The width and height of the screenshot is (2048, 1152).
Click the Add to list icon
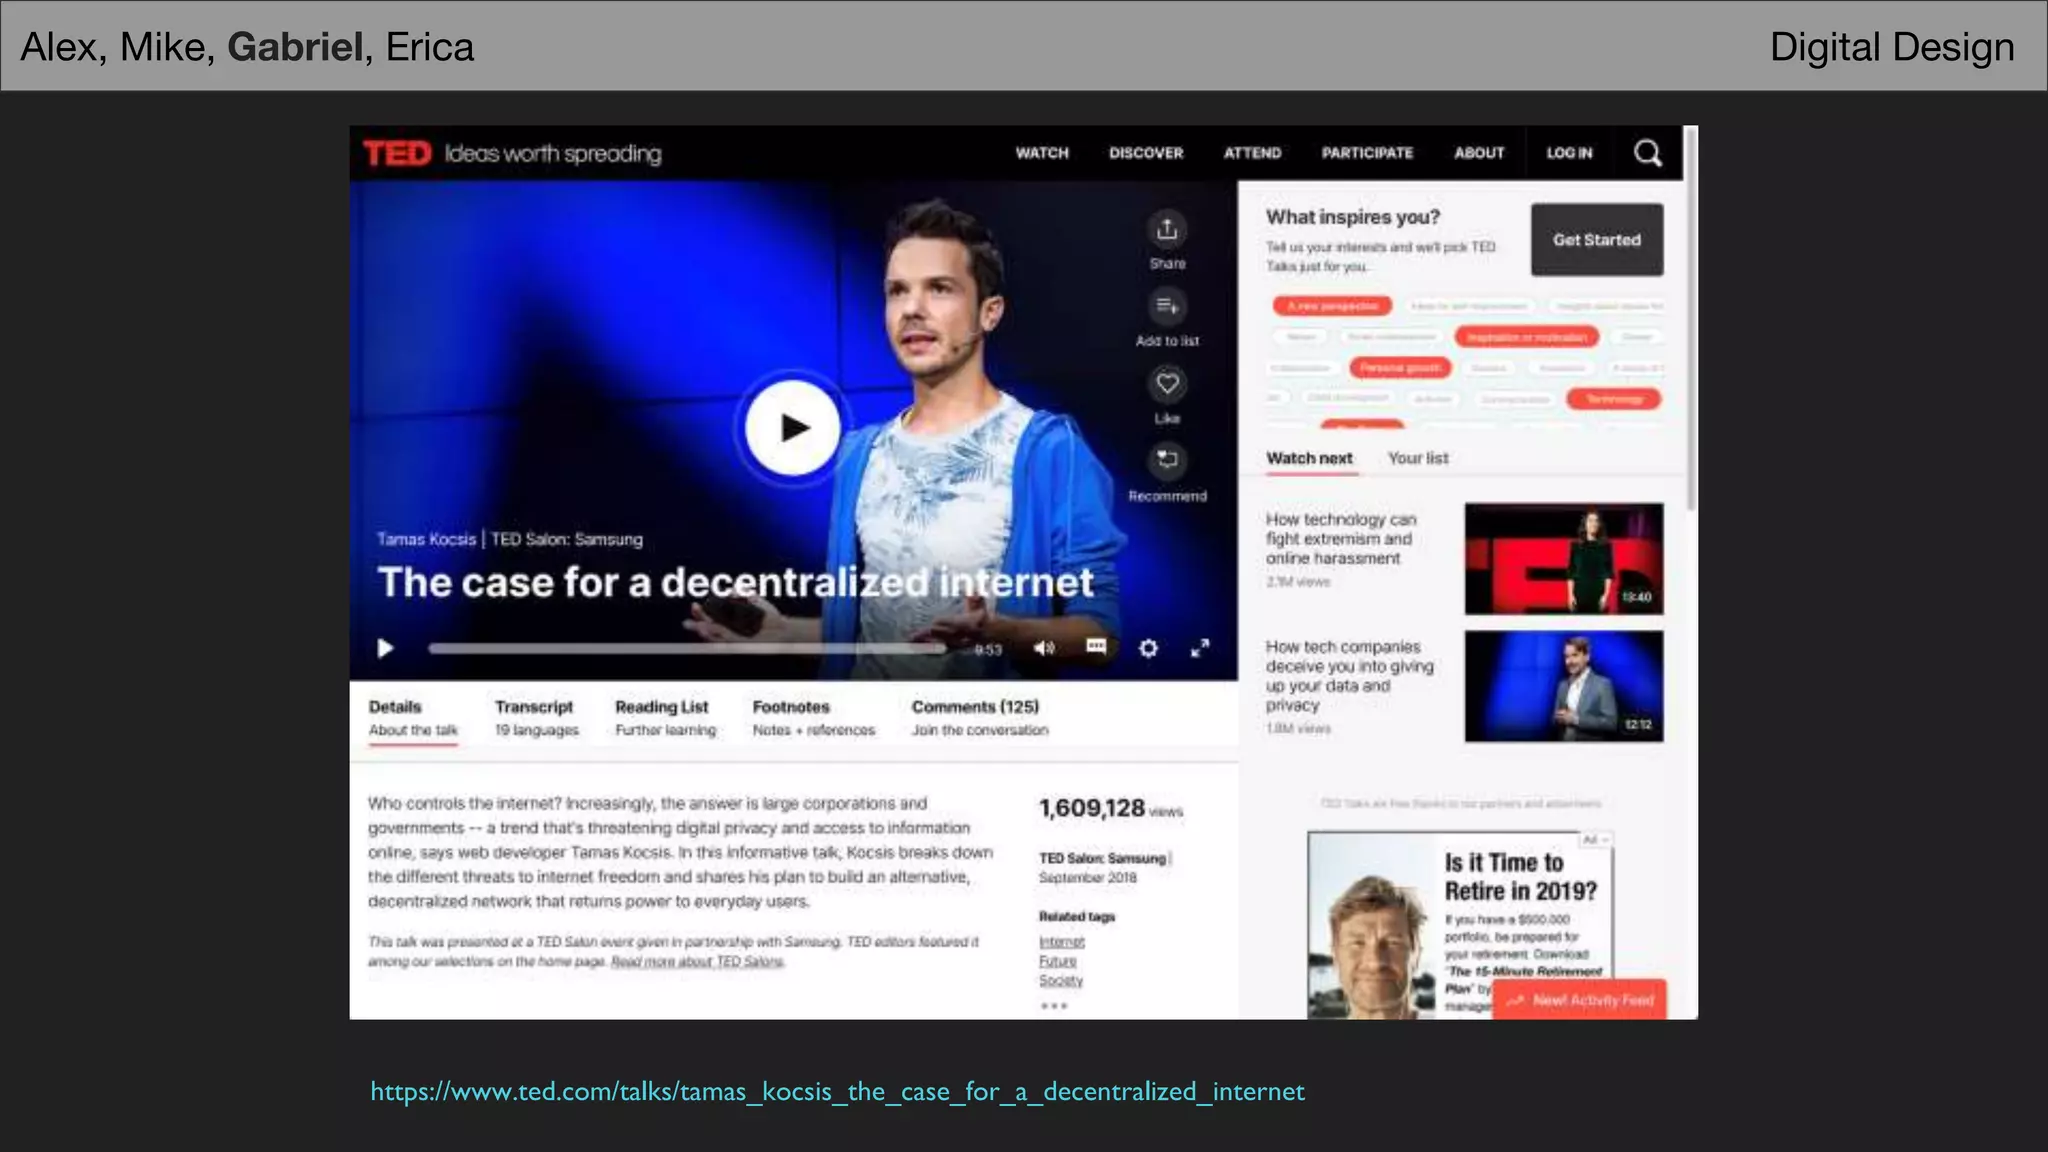(1167, 306)
